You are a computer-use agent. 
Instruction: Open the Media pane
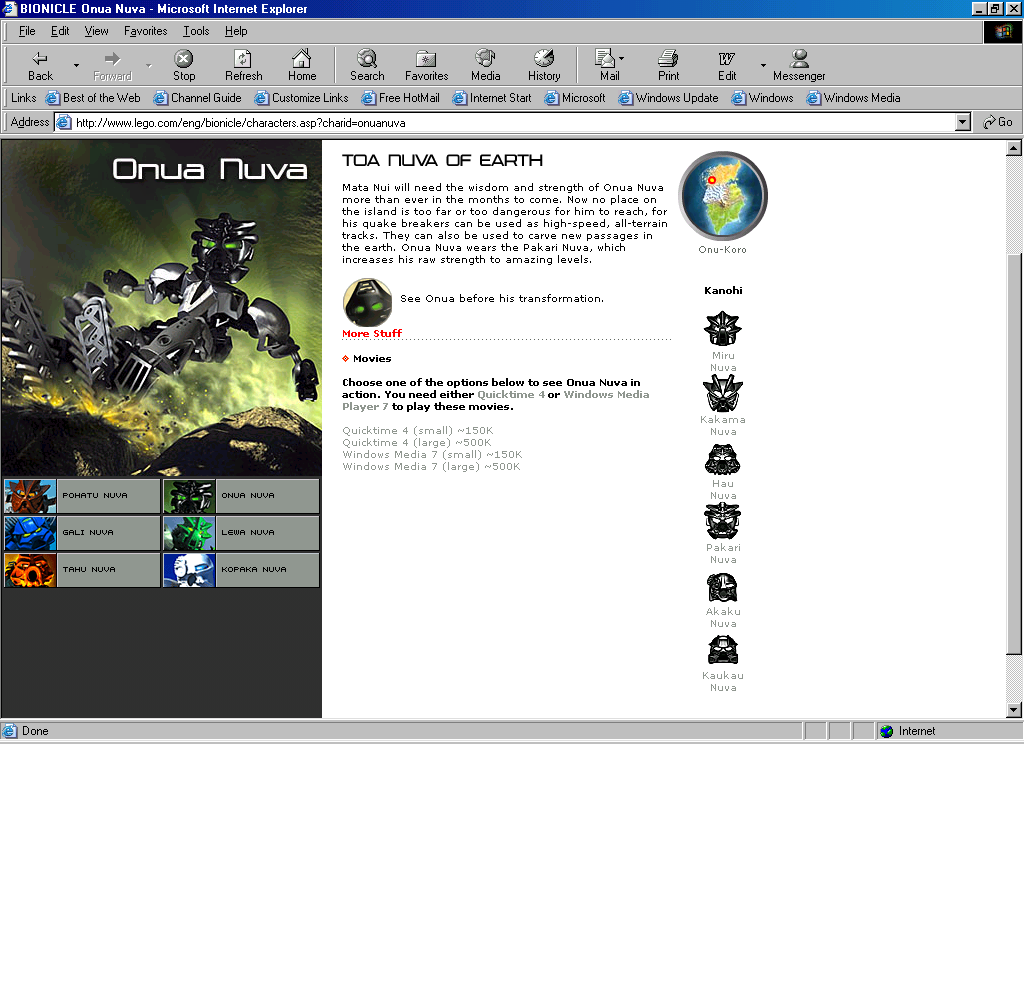coord(485,65)
